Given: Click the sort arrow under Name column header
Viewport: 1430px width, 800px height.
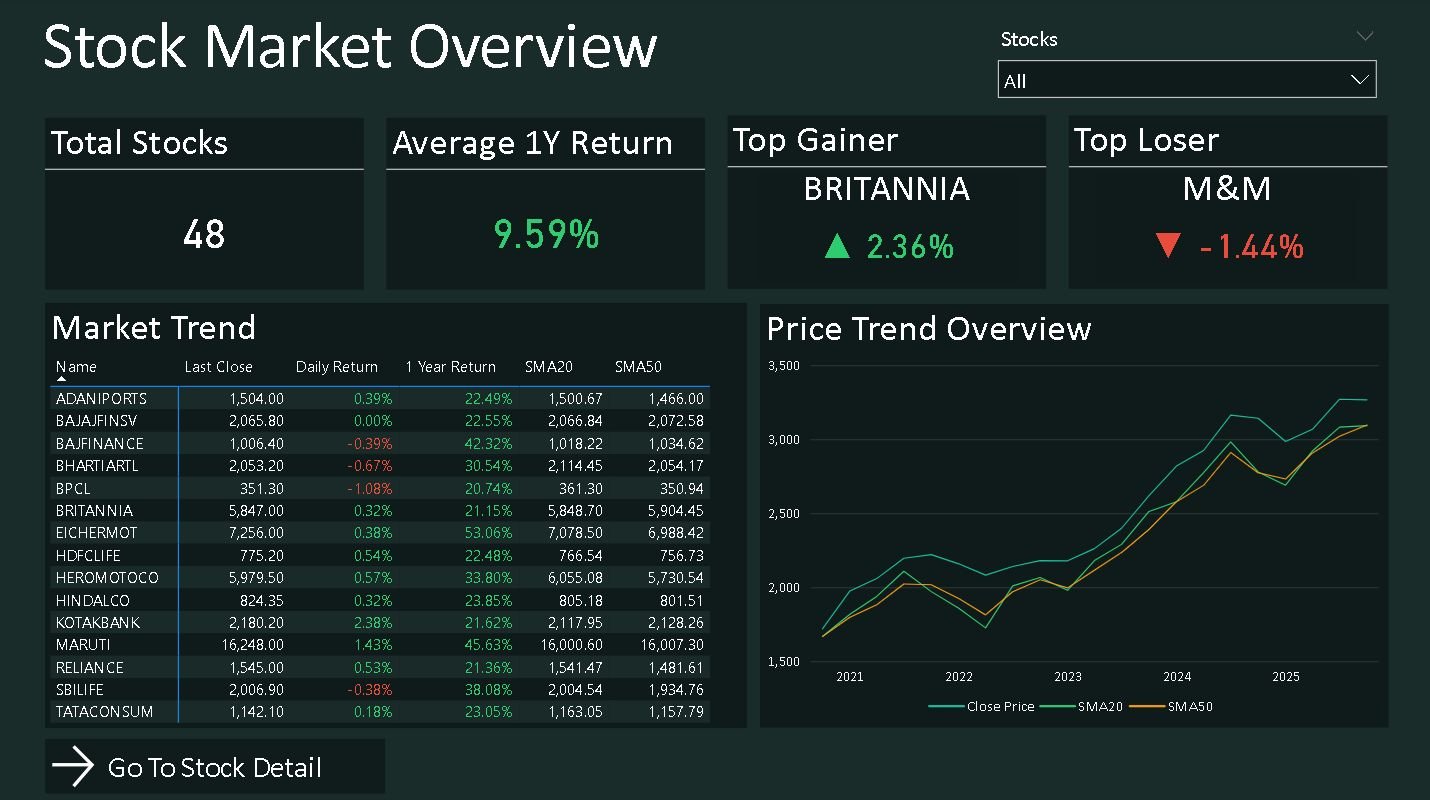Looking at the screenshot, I should point(62,379).
